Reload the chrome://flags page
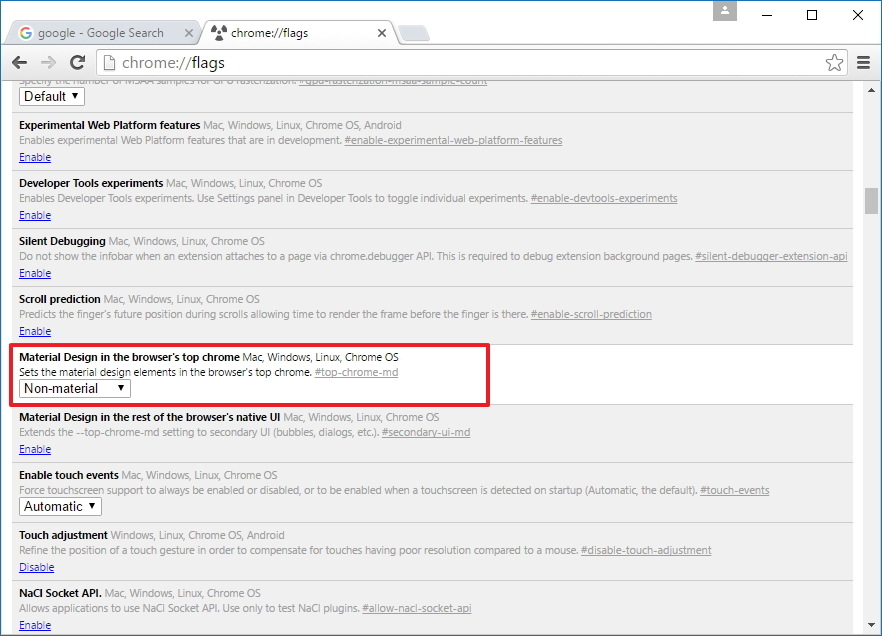This screenshot has width=882, height=636. click(78, 62)
